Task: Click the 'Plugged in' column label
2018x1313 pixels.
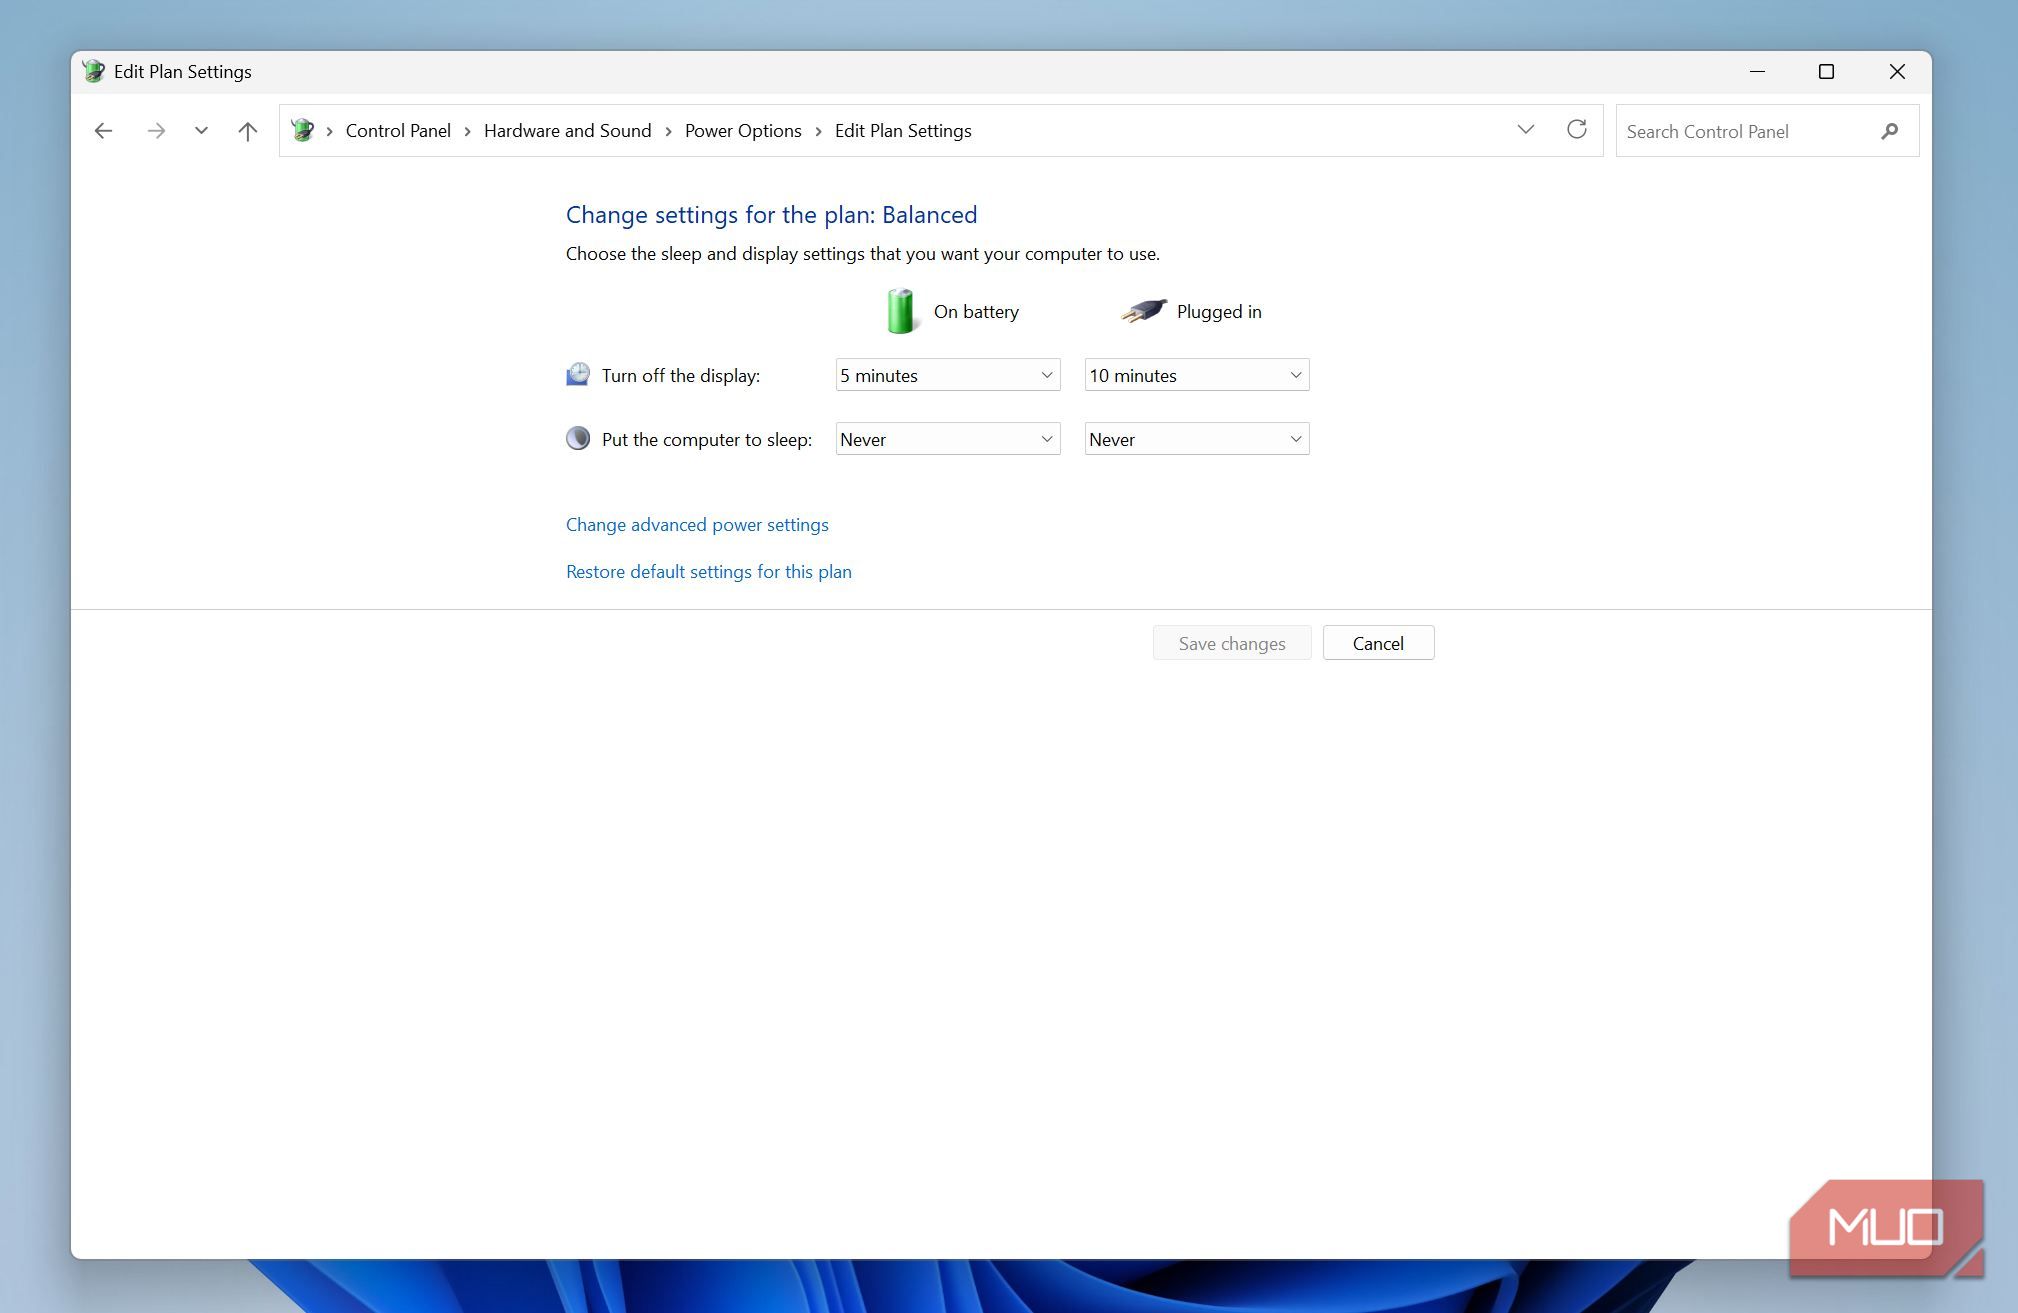Action: (x=1219, y=312)
